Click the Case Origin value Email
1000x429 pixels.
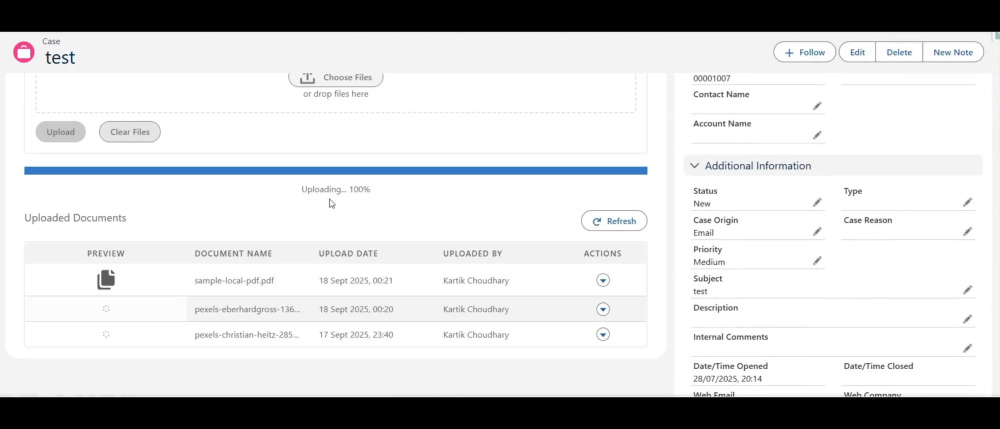(703, 233)
